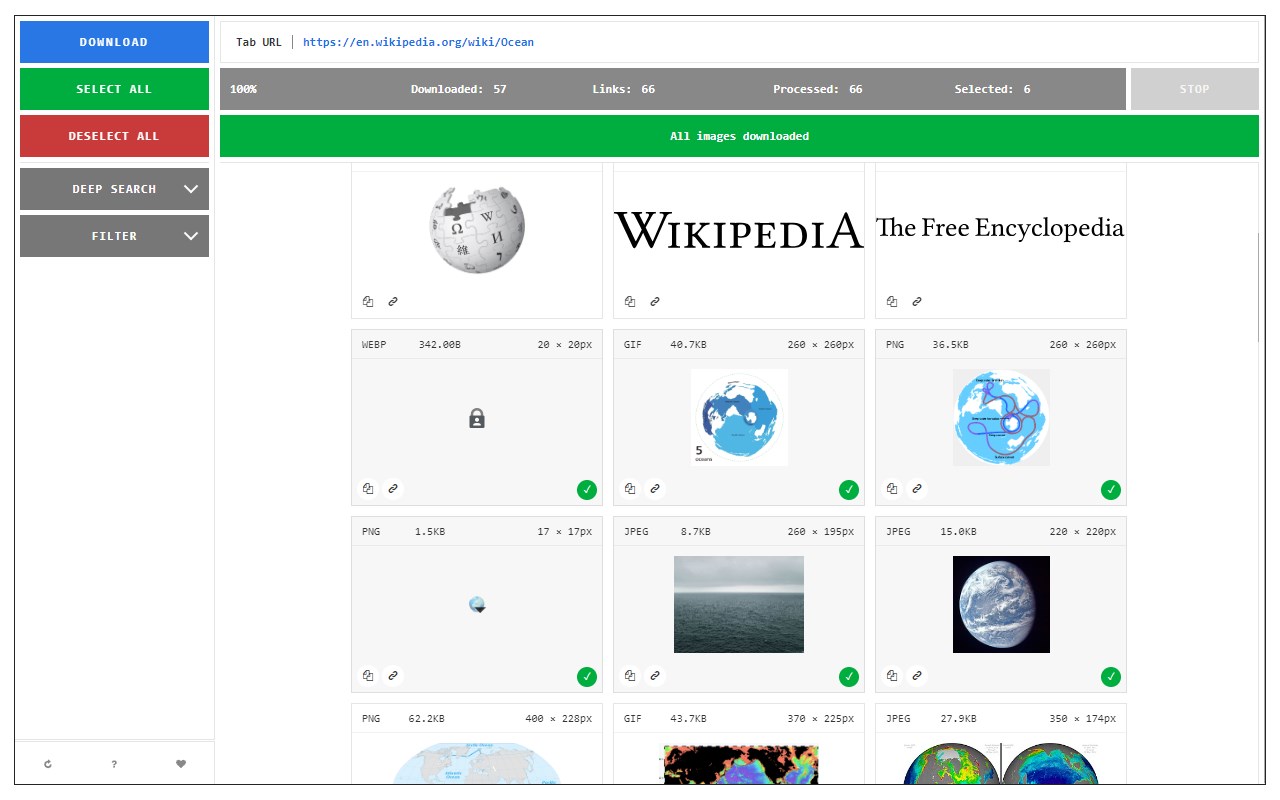Copy the JPEG 15.0KB Earth photo
The height and width of the screenshot is (800, 1280).
(x=892, y=676)
